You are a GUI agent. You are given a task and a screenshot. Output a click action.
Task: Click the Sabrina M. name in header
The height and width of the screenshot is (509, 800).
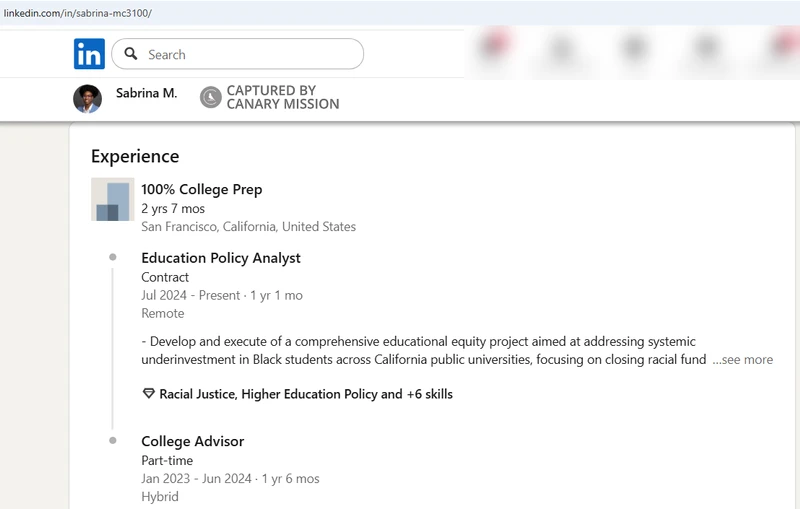pos(146,93)
